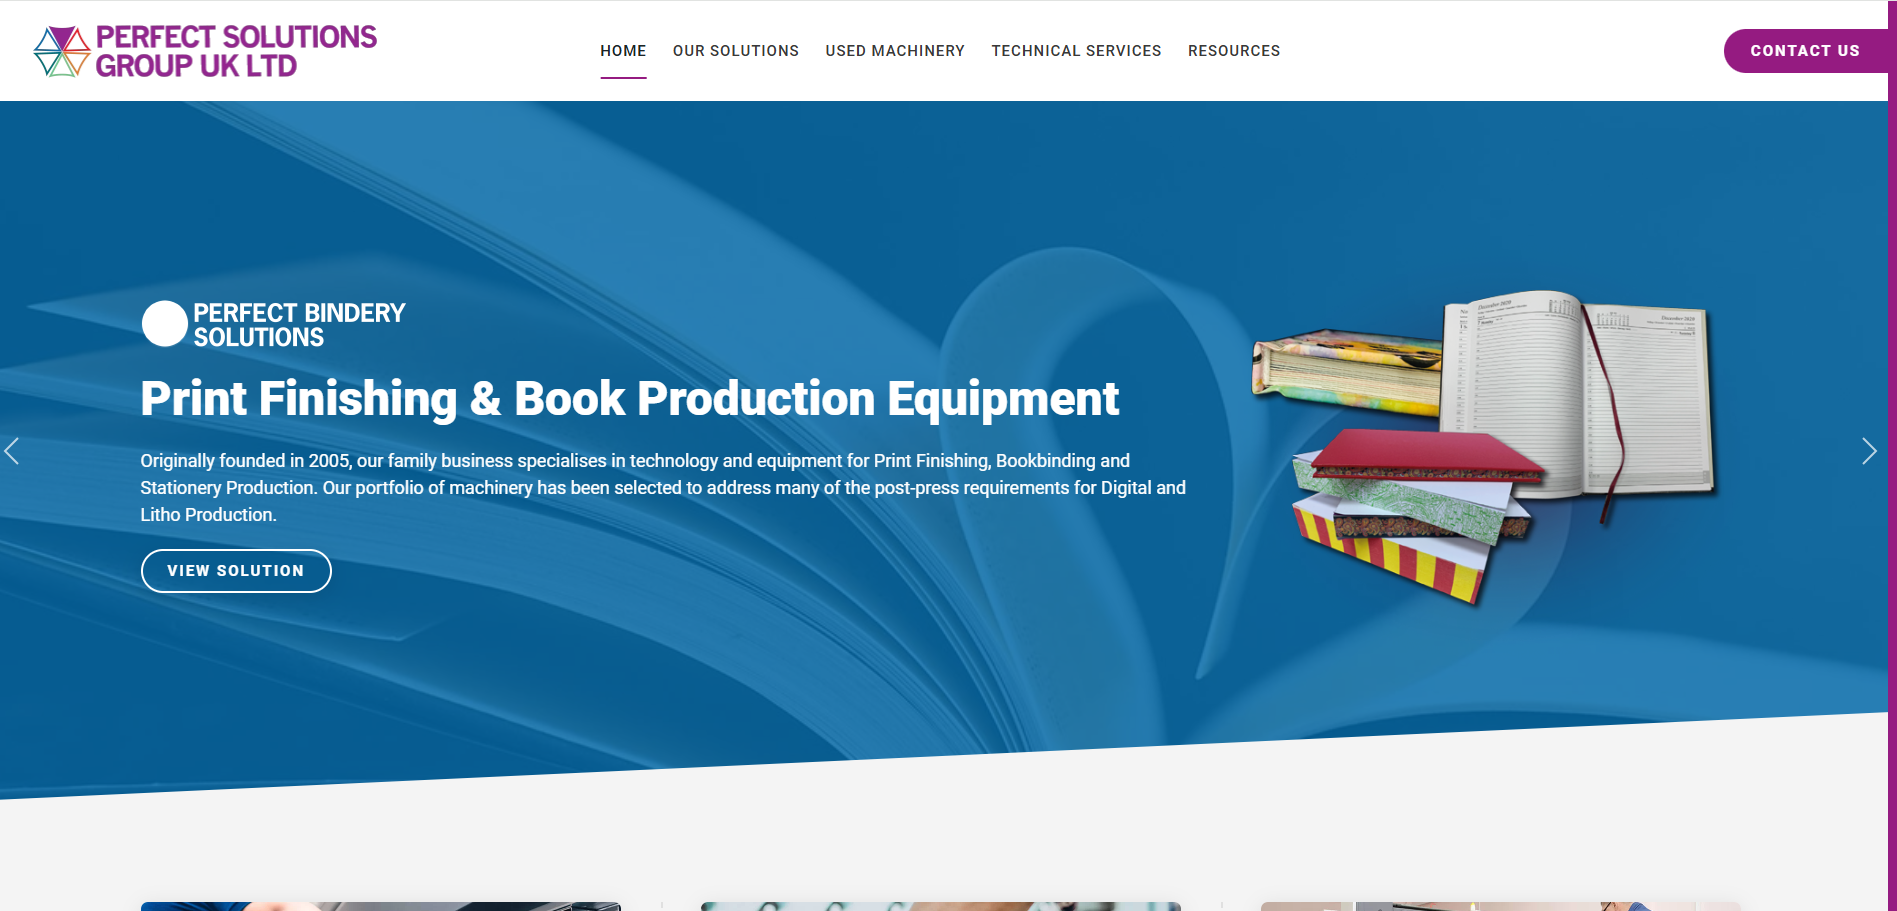Select the Print Finishing & Book Production Equipment heading

pyautogui.click(x=629, y=399)
